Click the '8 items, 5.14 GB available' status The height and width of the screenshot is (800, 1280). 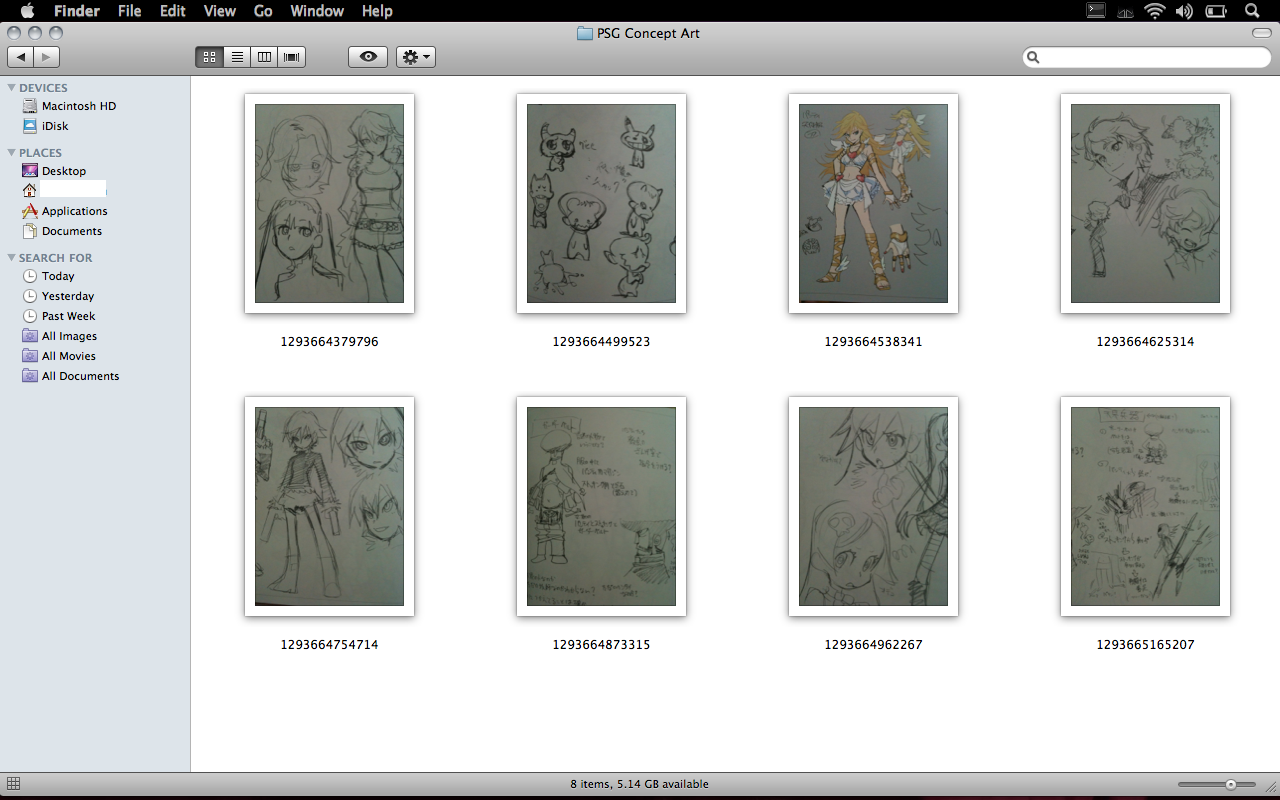(640, 784)
